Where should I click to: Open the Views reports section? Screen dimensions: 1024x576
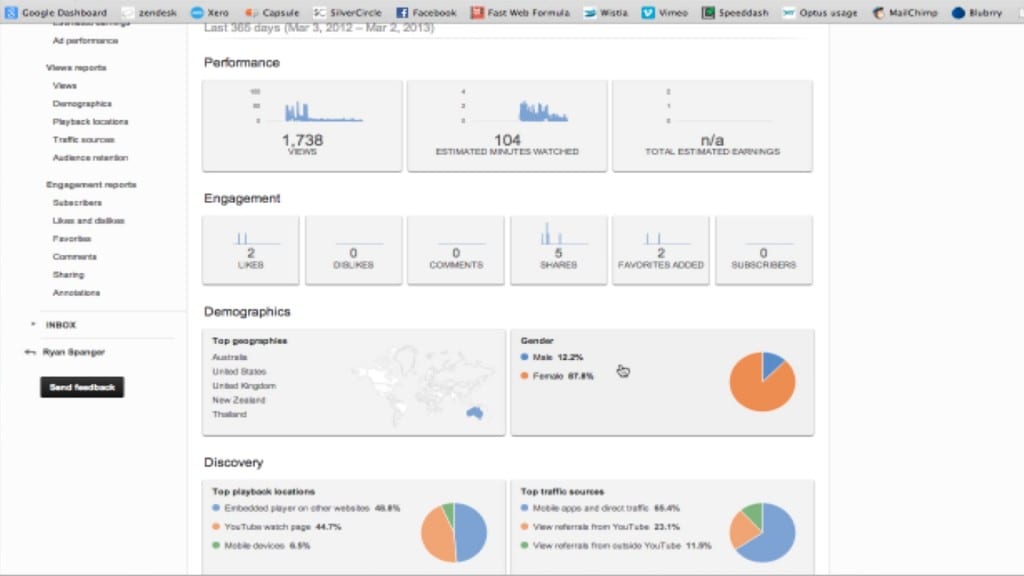pos(76,68)
